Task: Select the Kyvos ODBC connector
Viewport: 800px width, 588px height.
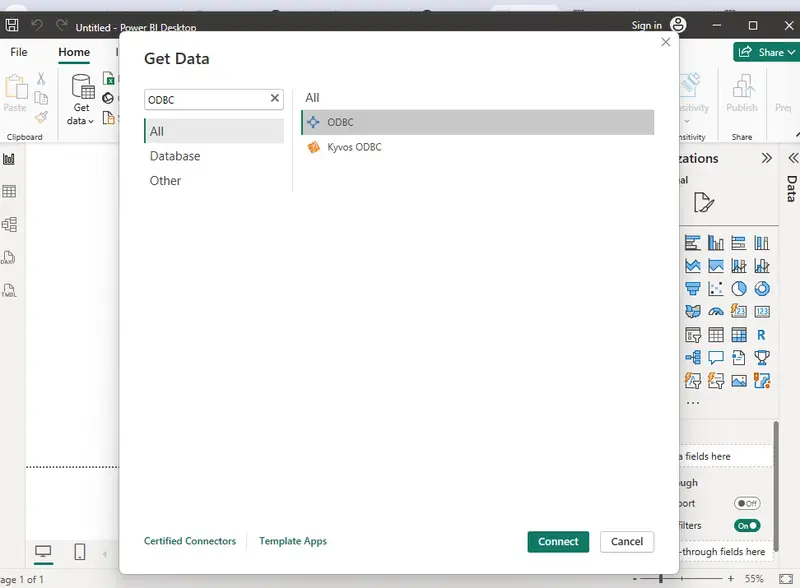Action: pyautogui.click(x=478, y=147)
